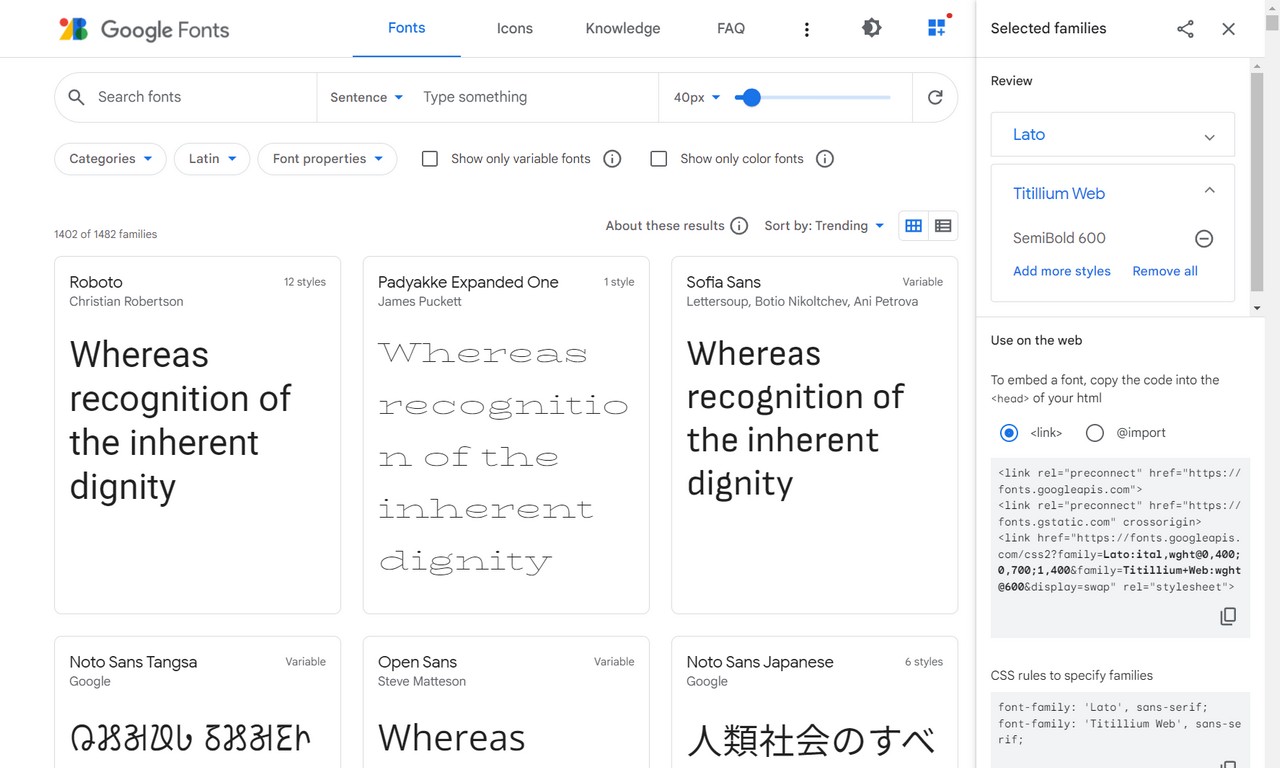The width and height of the screenshot is (1280, 768).
Task: Open the Knowledge tab
Action: (623, 28)
